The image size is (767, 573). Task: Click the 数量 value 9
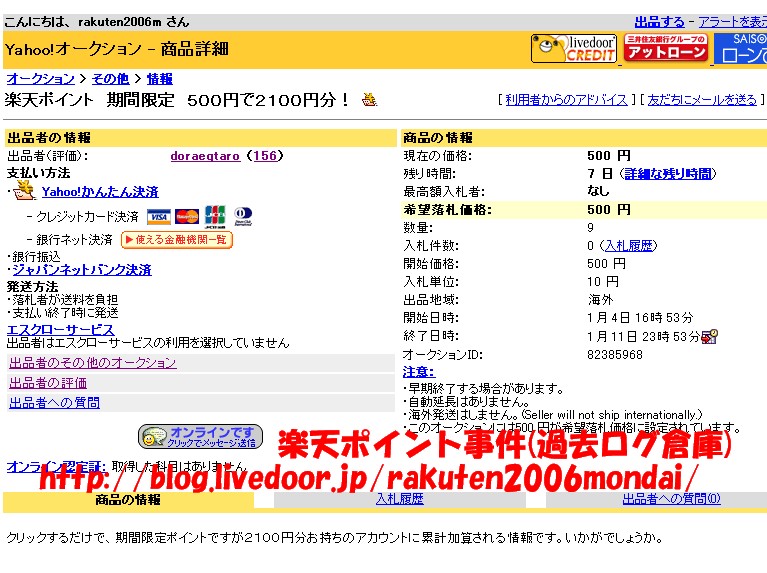(590, 228)
